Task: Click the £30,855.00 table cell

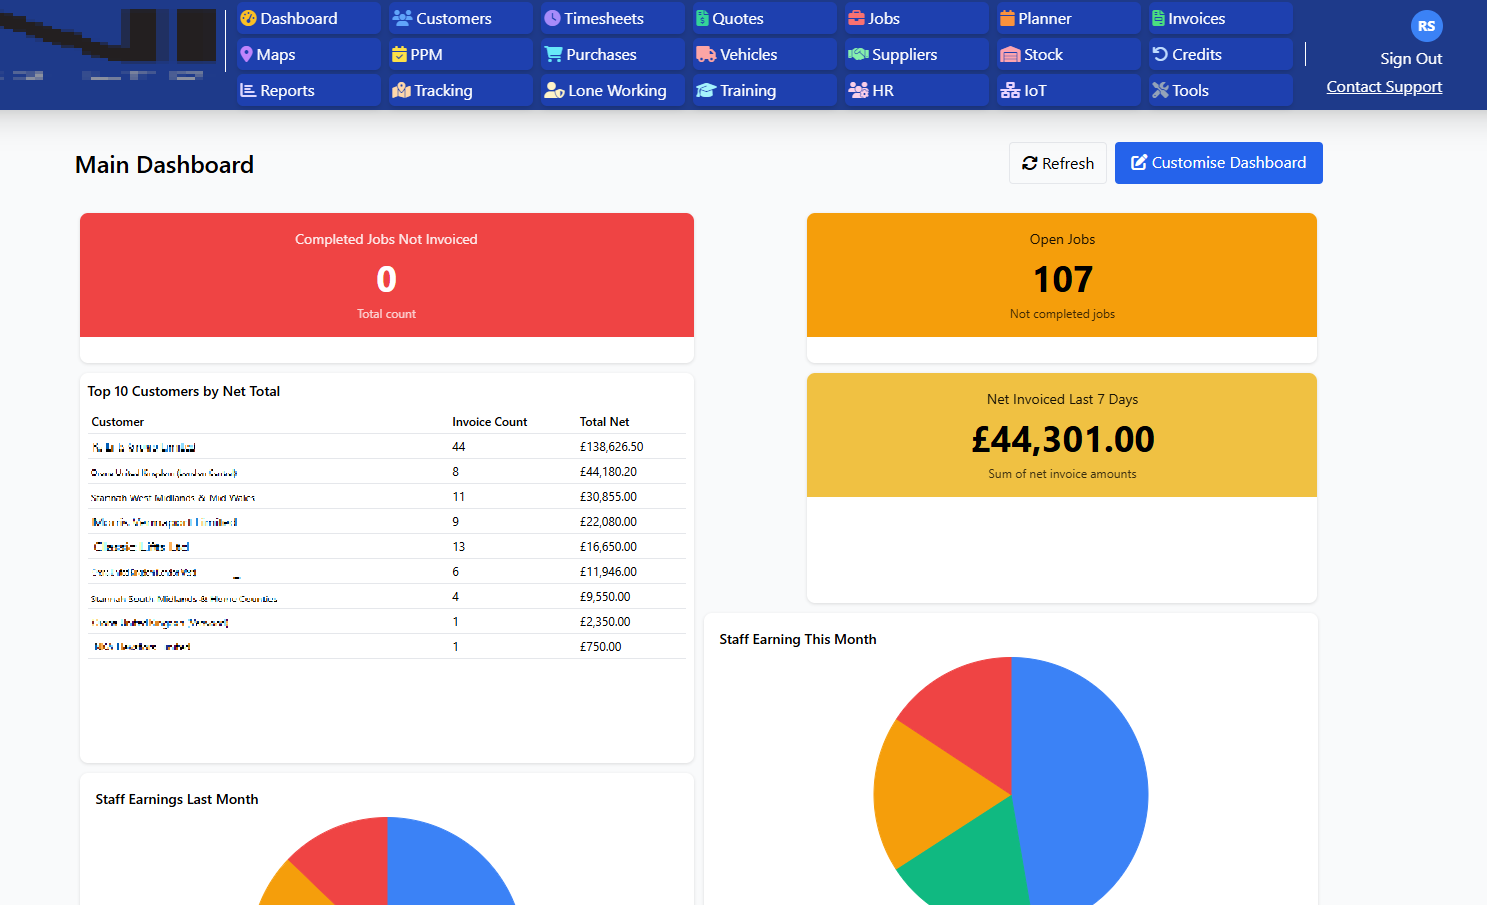Action: (x=608, y=497)
